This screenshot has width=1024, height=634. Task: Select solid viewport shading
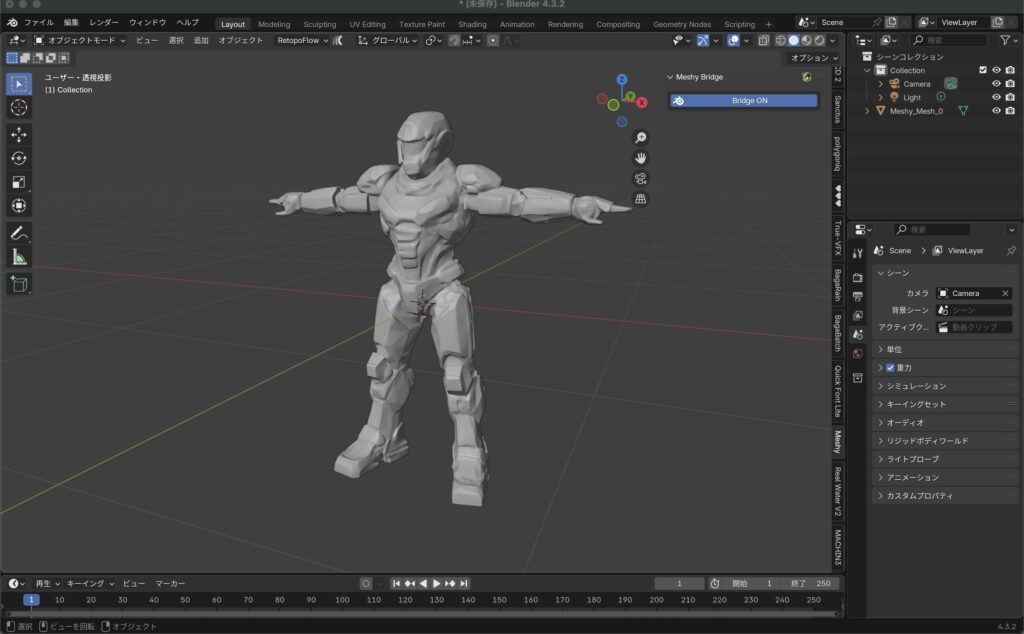tap(793, 40)
